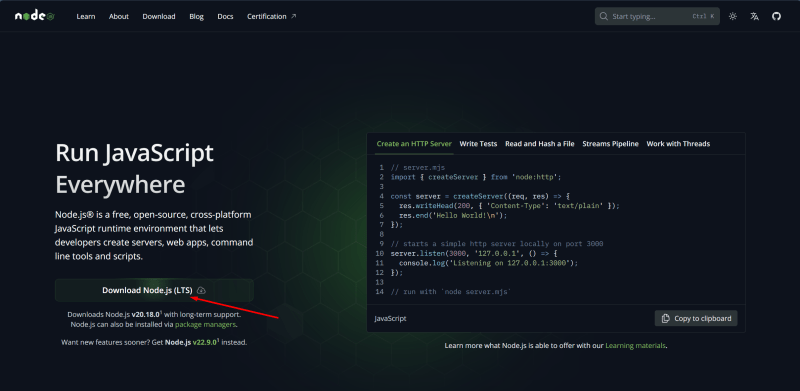Click the Node.js logo
The height and width of the screenshot is (391, 800).
35,16
